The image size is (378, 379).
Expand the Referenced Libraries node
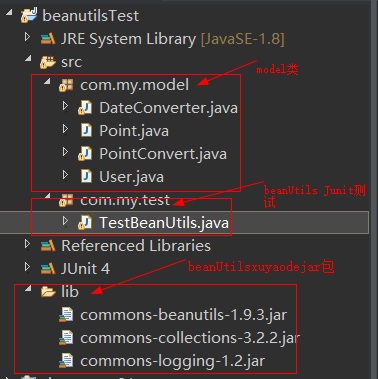coord(28,244)
